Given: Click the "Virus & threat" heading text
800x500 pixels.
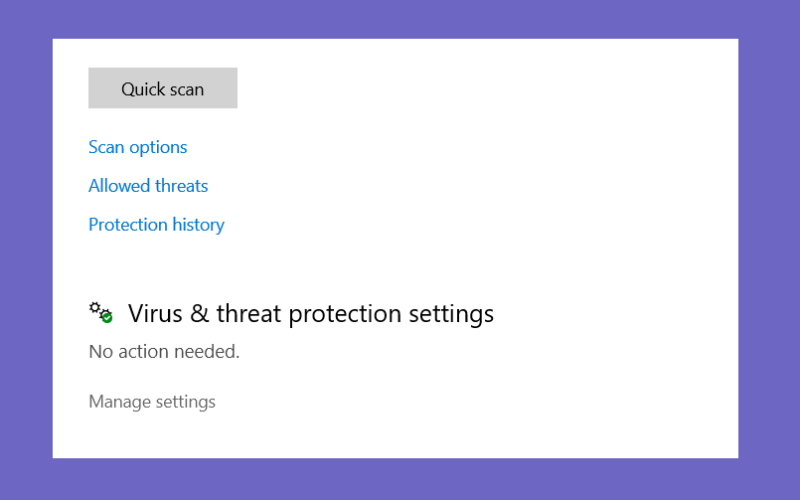Looking at the screenshot, I should coord(204,313).
